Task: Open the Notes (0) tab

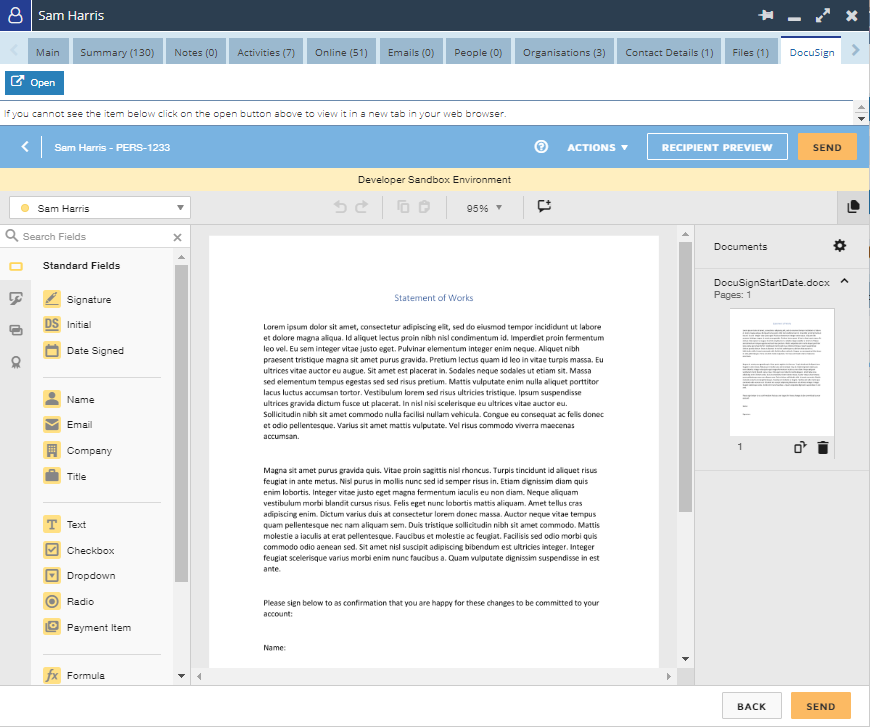Action: pos(196,52)
